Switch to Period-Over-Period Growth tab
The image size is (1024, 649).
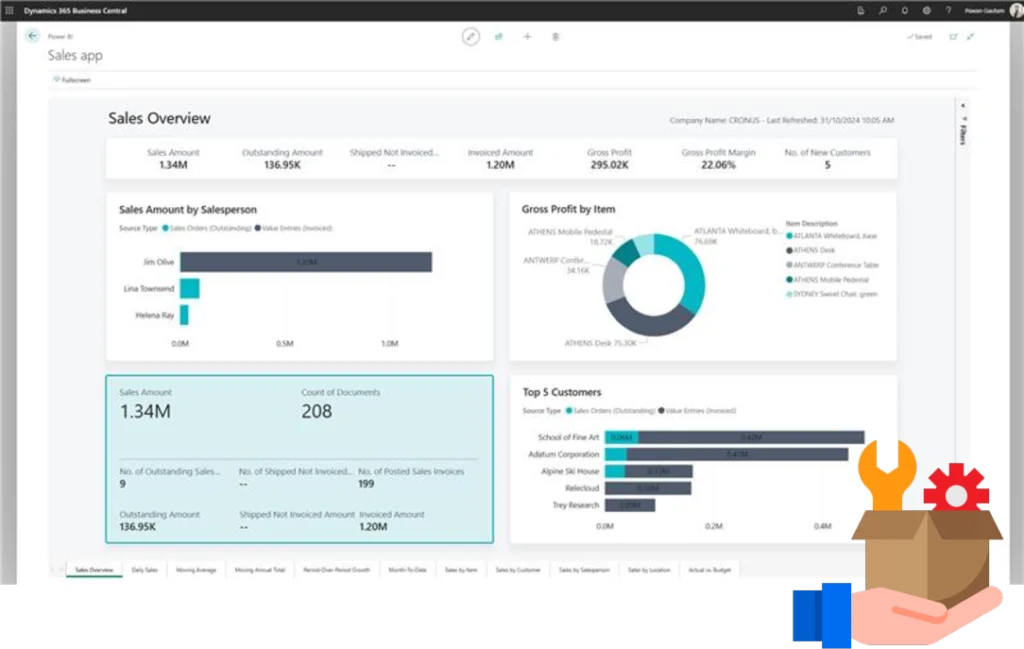click(x=336, y=570)
